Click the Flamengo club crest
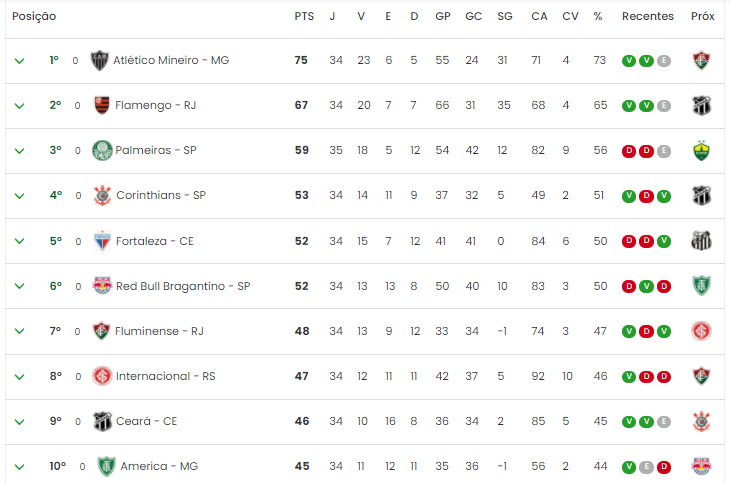Screen dimensions: 730x485 101,105
